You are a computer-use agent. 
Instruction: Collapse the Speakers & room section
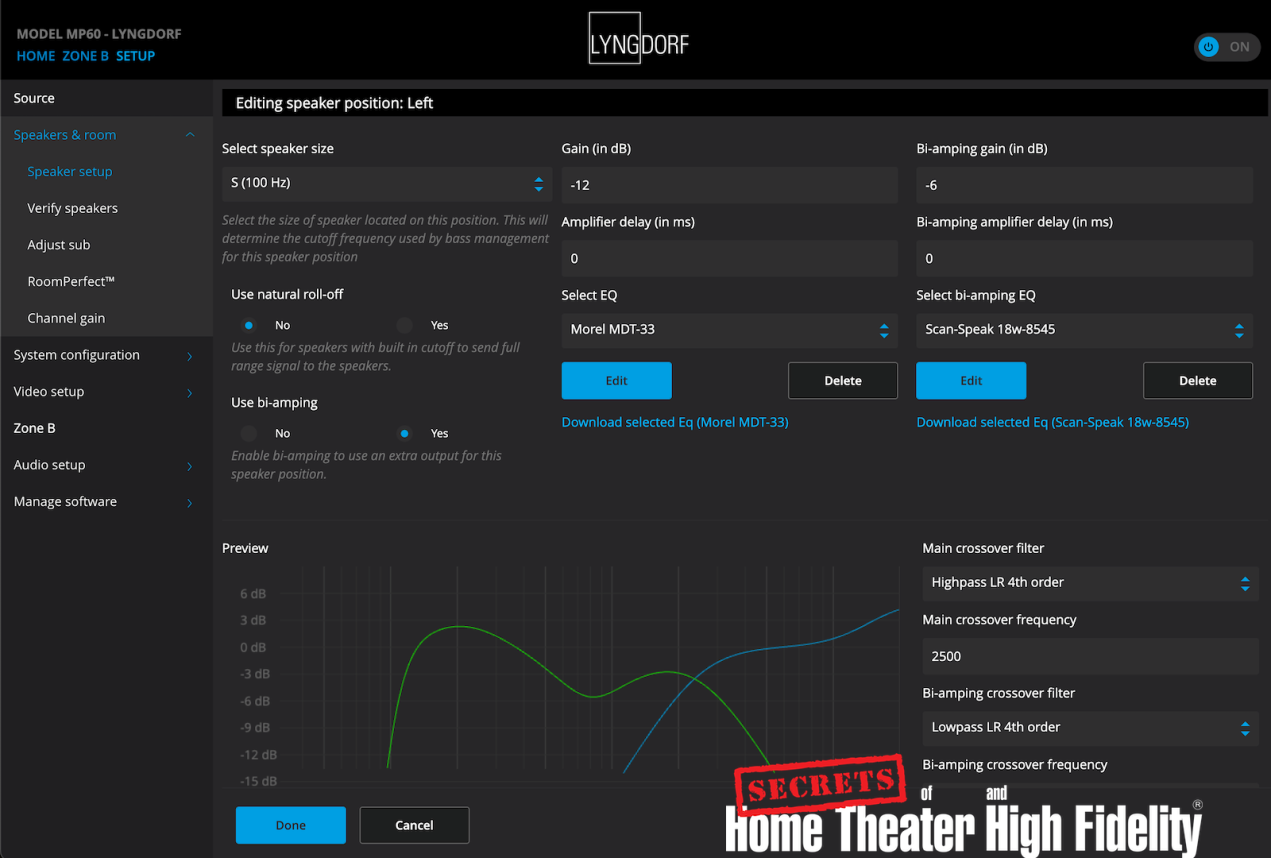(190, 135)
